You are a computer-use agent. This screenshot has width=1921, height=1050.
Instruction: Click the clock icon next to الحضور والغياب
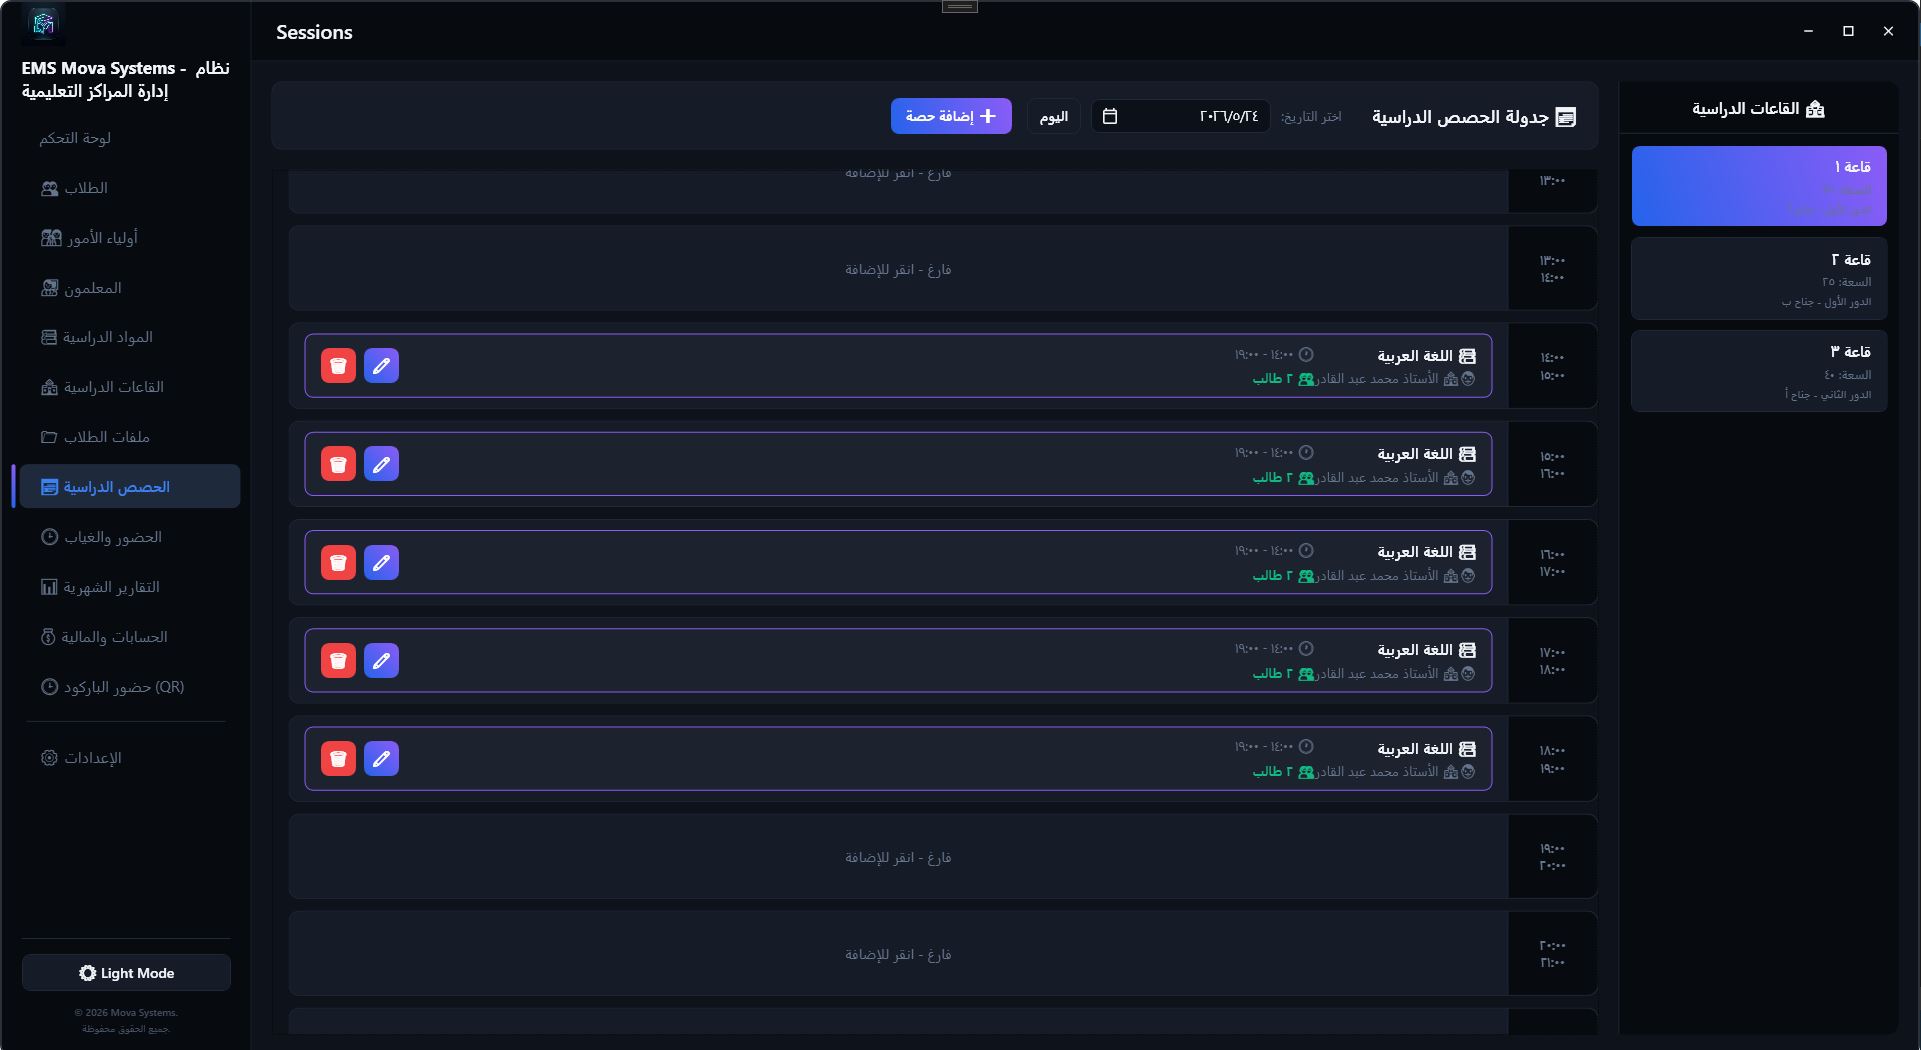49,537
